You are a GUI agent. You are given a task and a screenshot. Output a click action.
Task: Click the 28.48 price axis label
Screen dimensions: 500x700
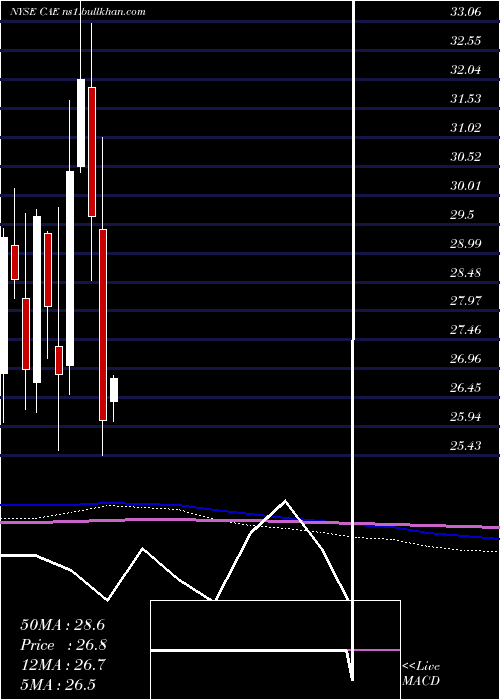point(466,272)
